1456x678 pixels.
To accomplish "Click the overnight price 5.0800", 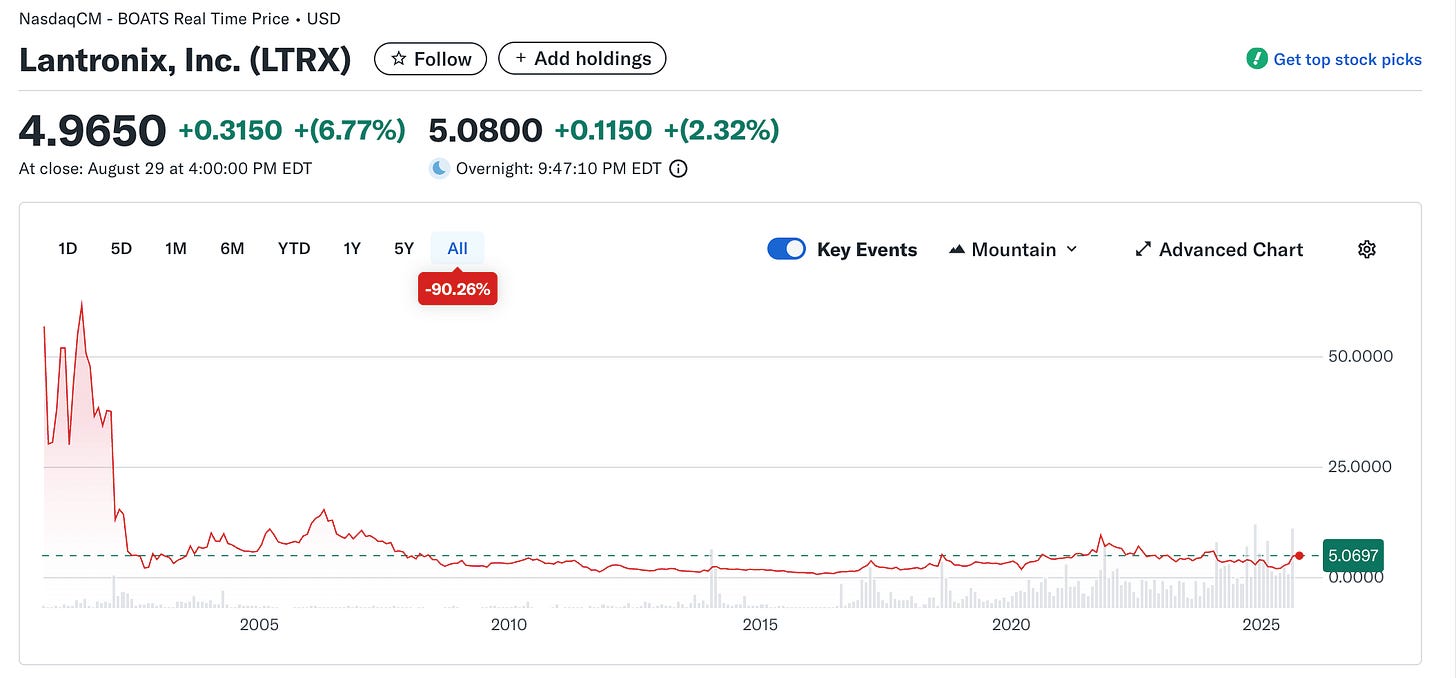I will 485,131.
